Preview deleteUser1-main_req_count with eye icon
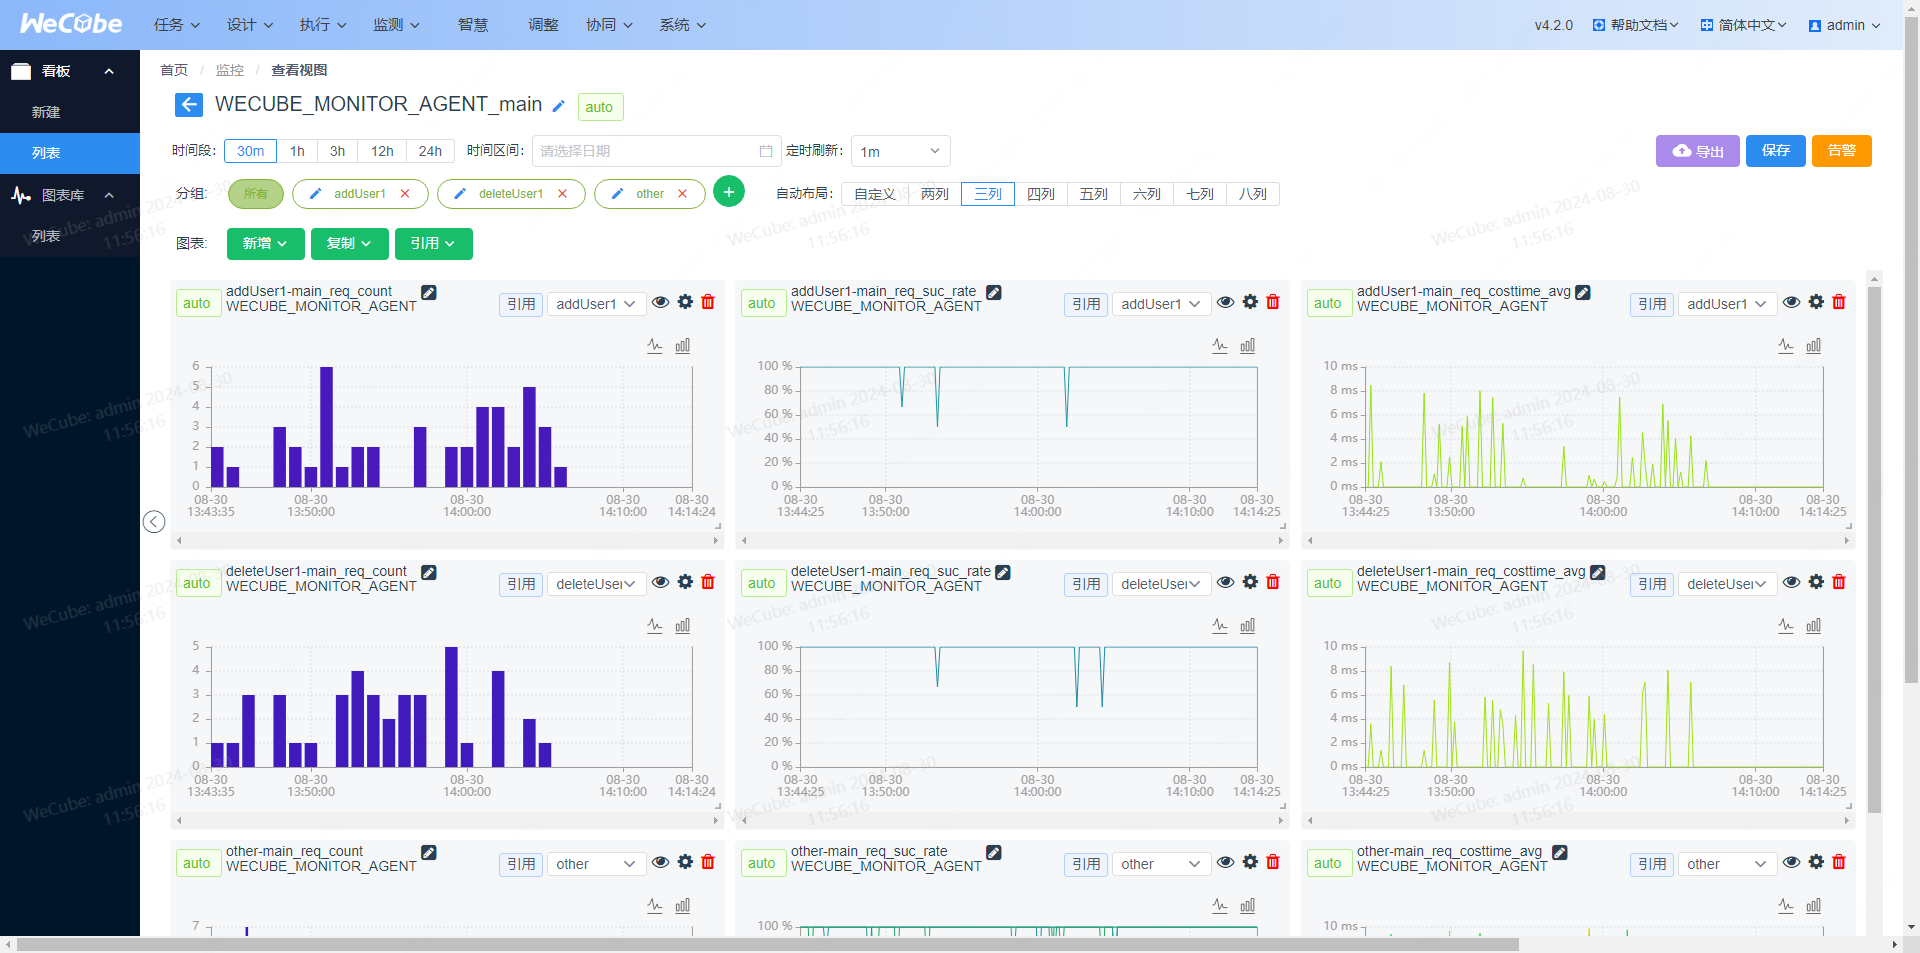The height and width of the screenshot is (953, 1920). click(x=660, y=582)
